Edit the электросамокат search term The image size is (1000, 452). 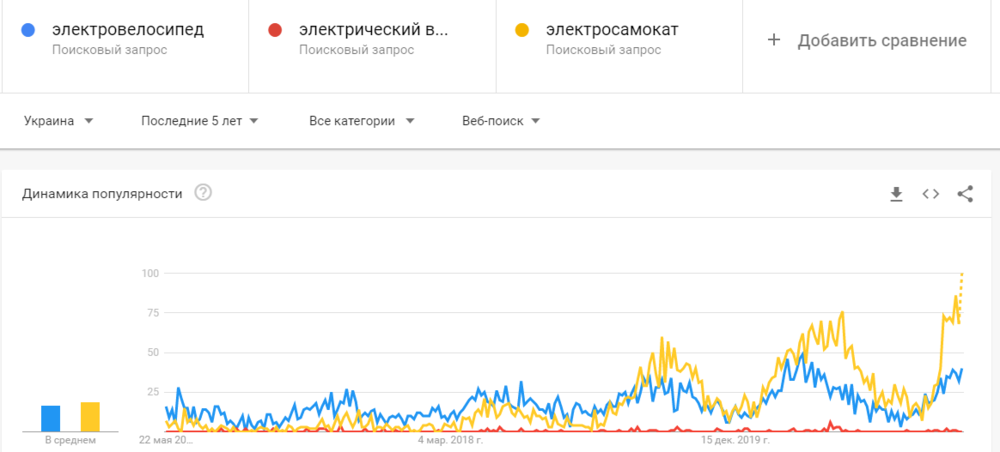pyautogui.click(x=612, y=30)
